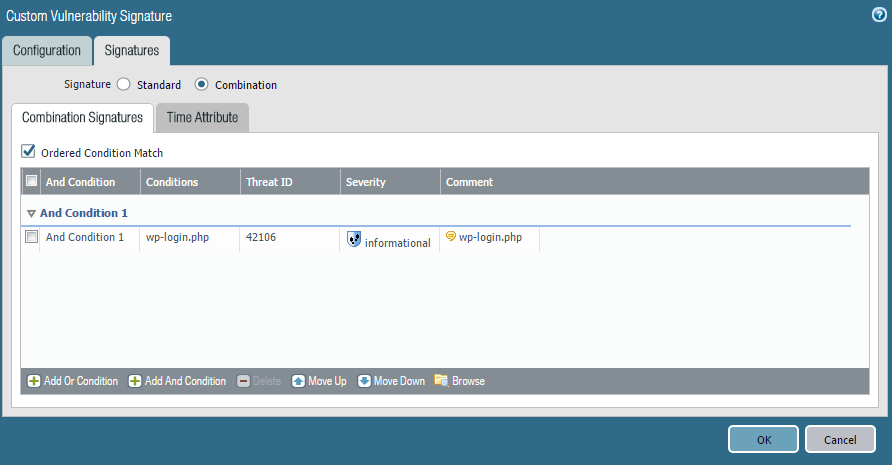Click the Add And Condition plus icon
Viewport: 892px width, 465px height.
(135, 381)
